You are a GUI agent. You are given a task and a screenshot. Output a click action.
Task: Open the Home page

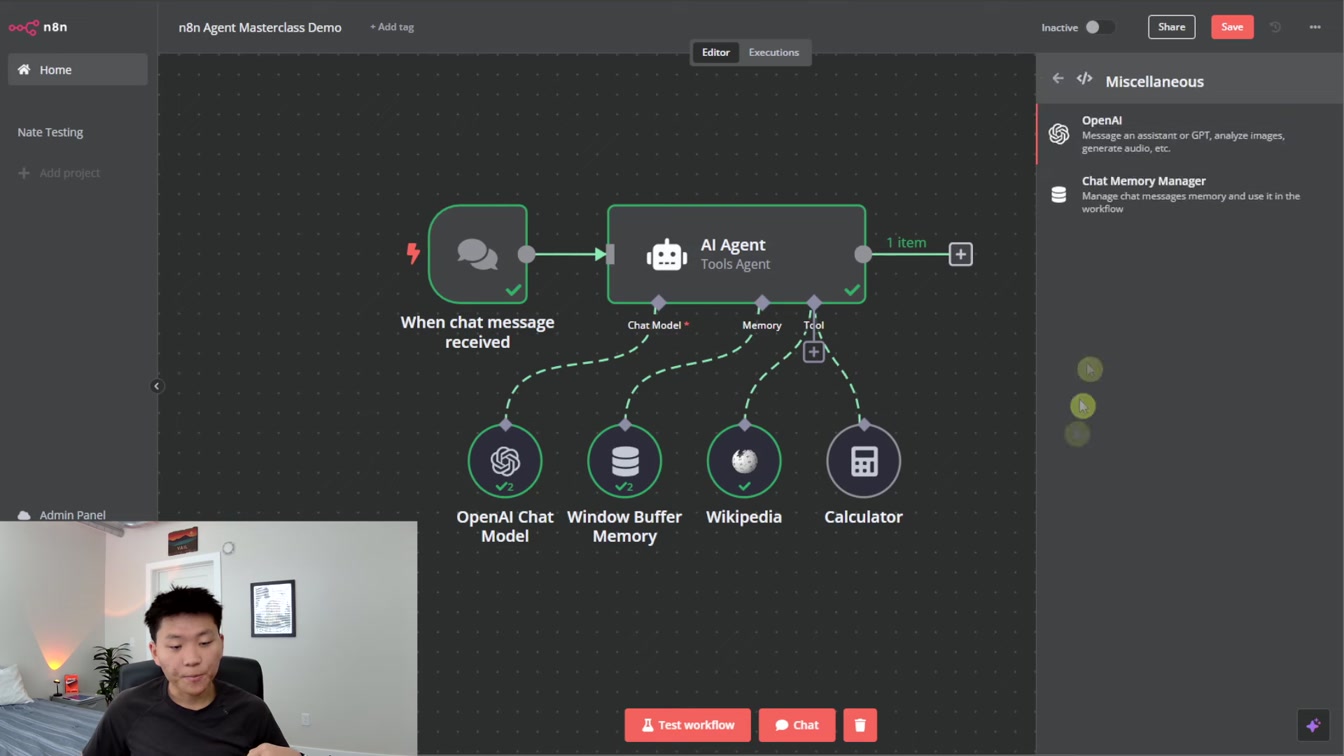(78, 70)
